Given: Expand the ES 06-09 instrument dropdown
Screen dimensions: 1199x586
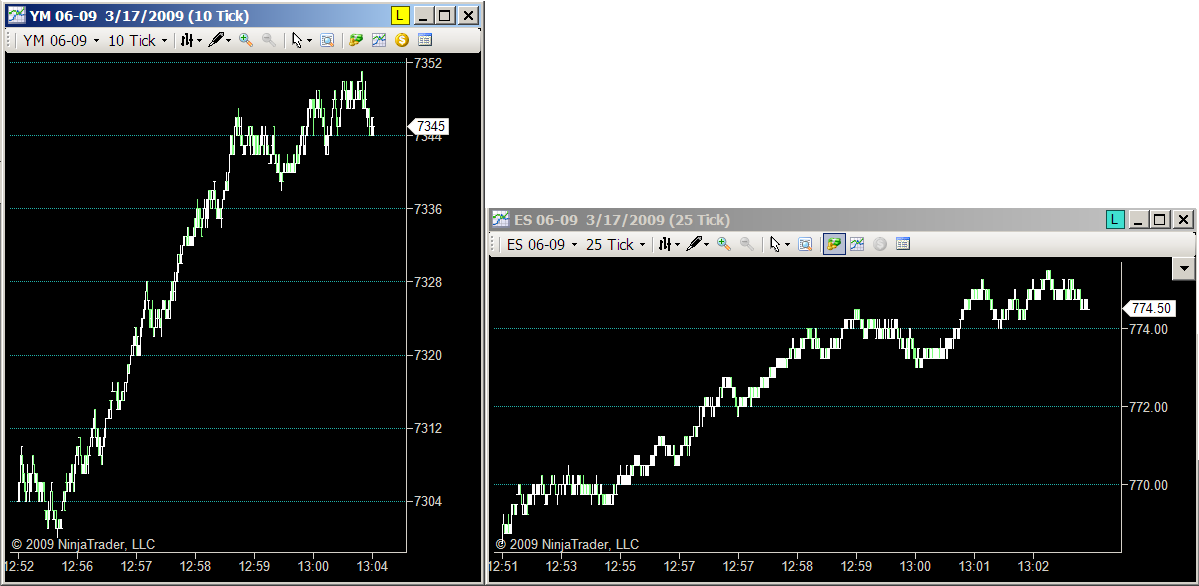Looking at the screenshot, I should [574, 245].
